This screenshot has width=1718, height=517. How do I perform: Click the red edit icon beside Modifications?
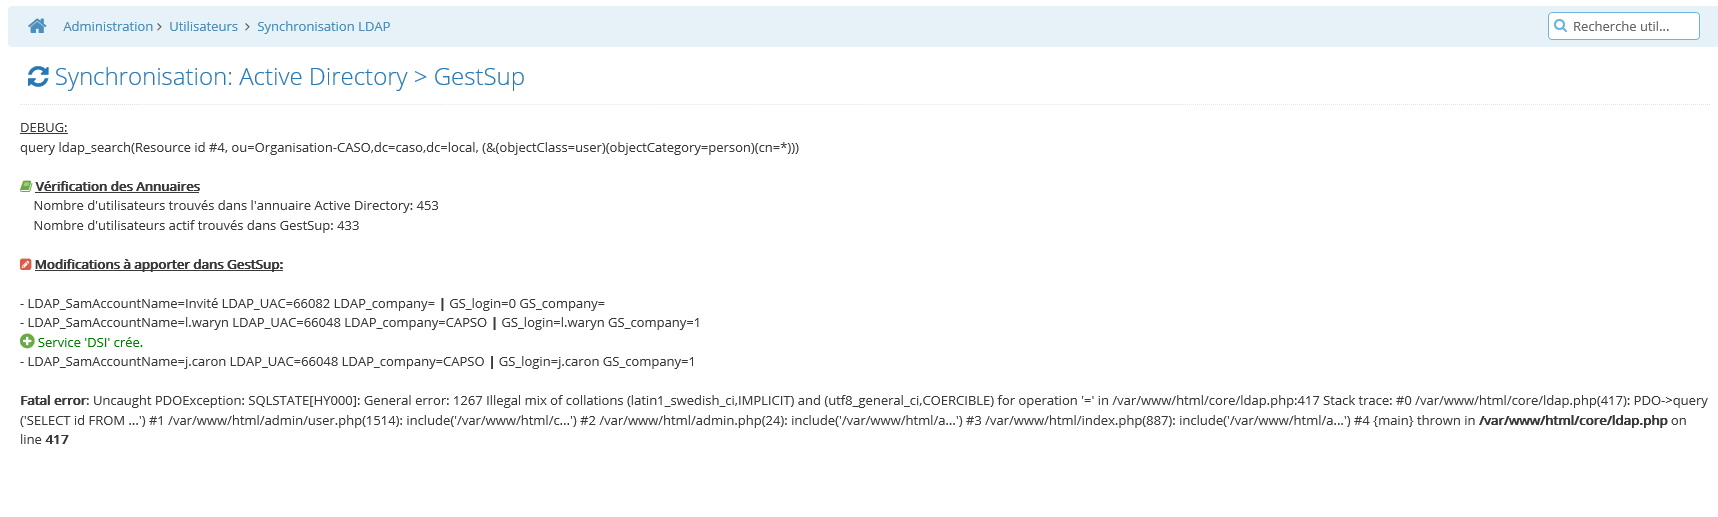point(26,264)
